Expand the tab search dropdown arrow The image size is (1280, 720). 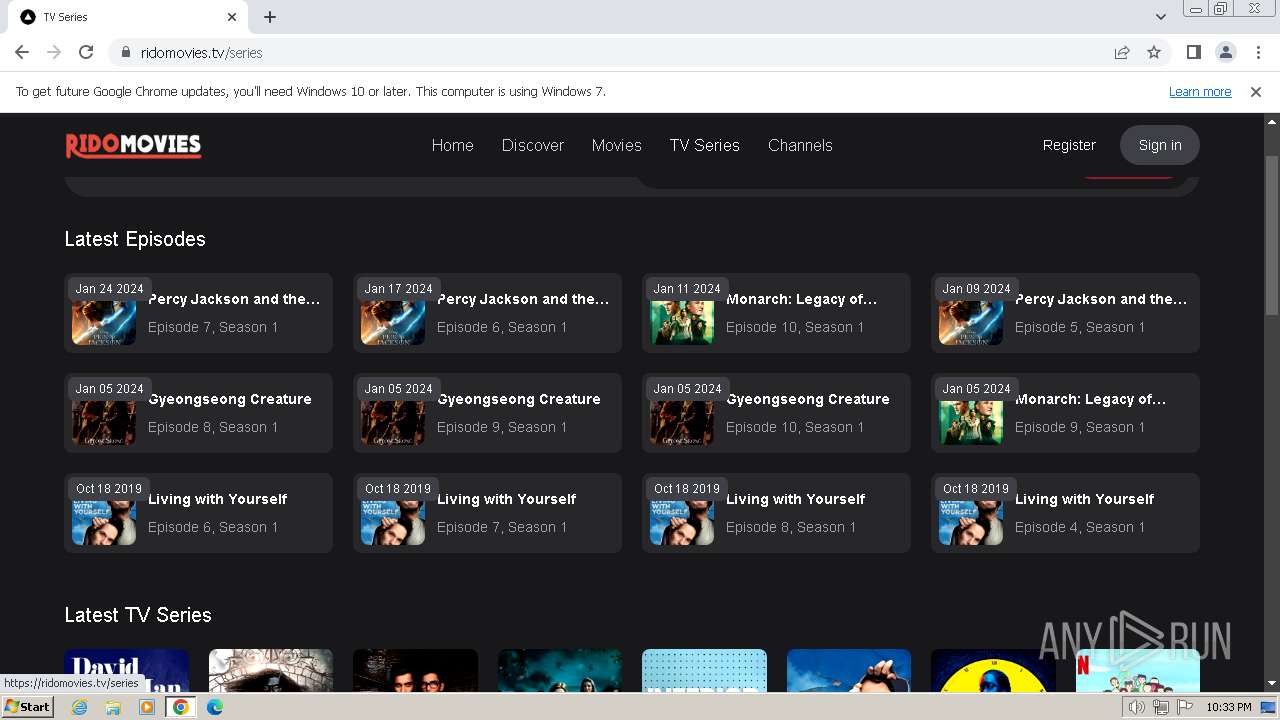(x=1160, y=17)
